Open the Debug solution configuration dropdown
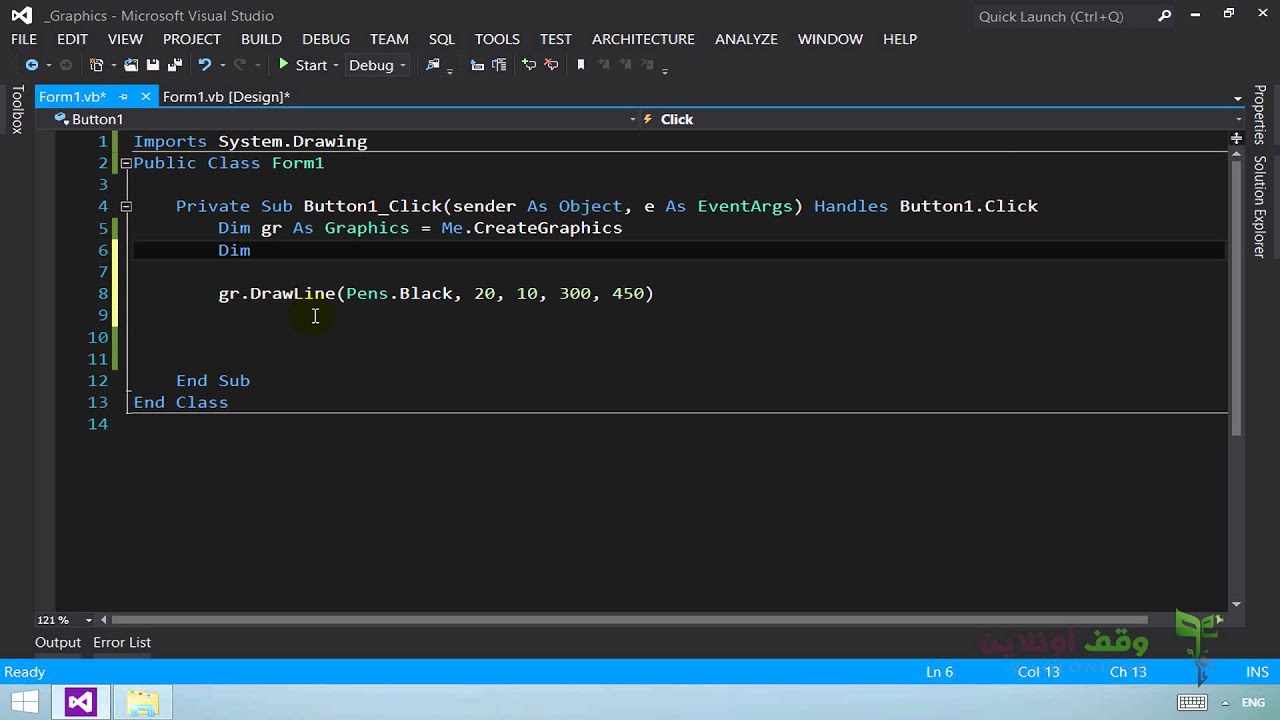Image resolution: width=1280 pixels, height=720 pixels. (x=378, y=65)
